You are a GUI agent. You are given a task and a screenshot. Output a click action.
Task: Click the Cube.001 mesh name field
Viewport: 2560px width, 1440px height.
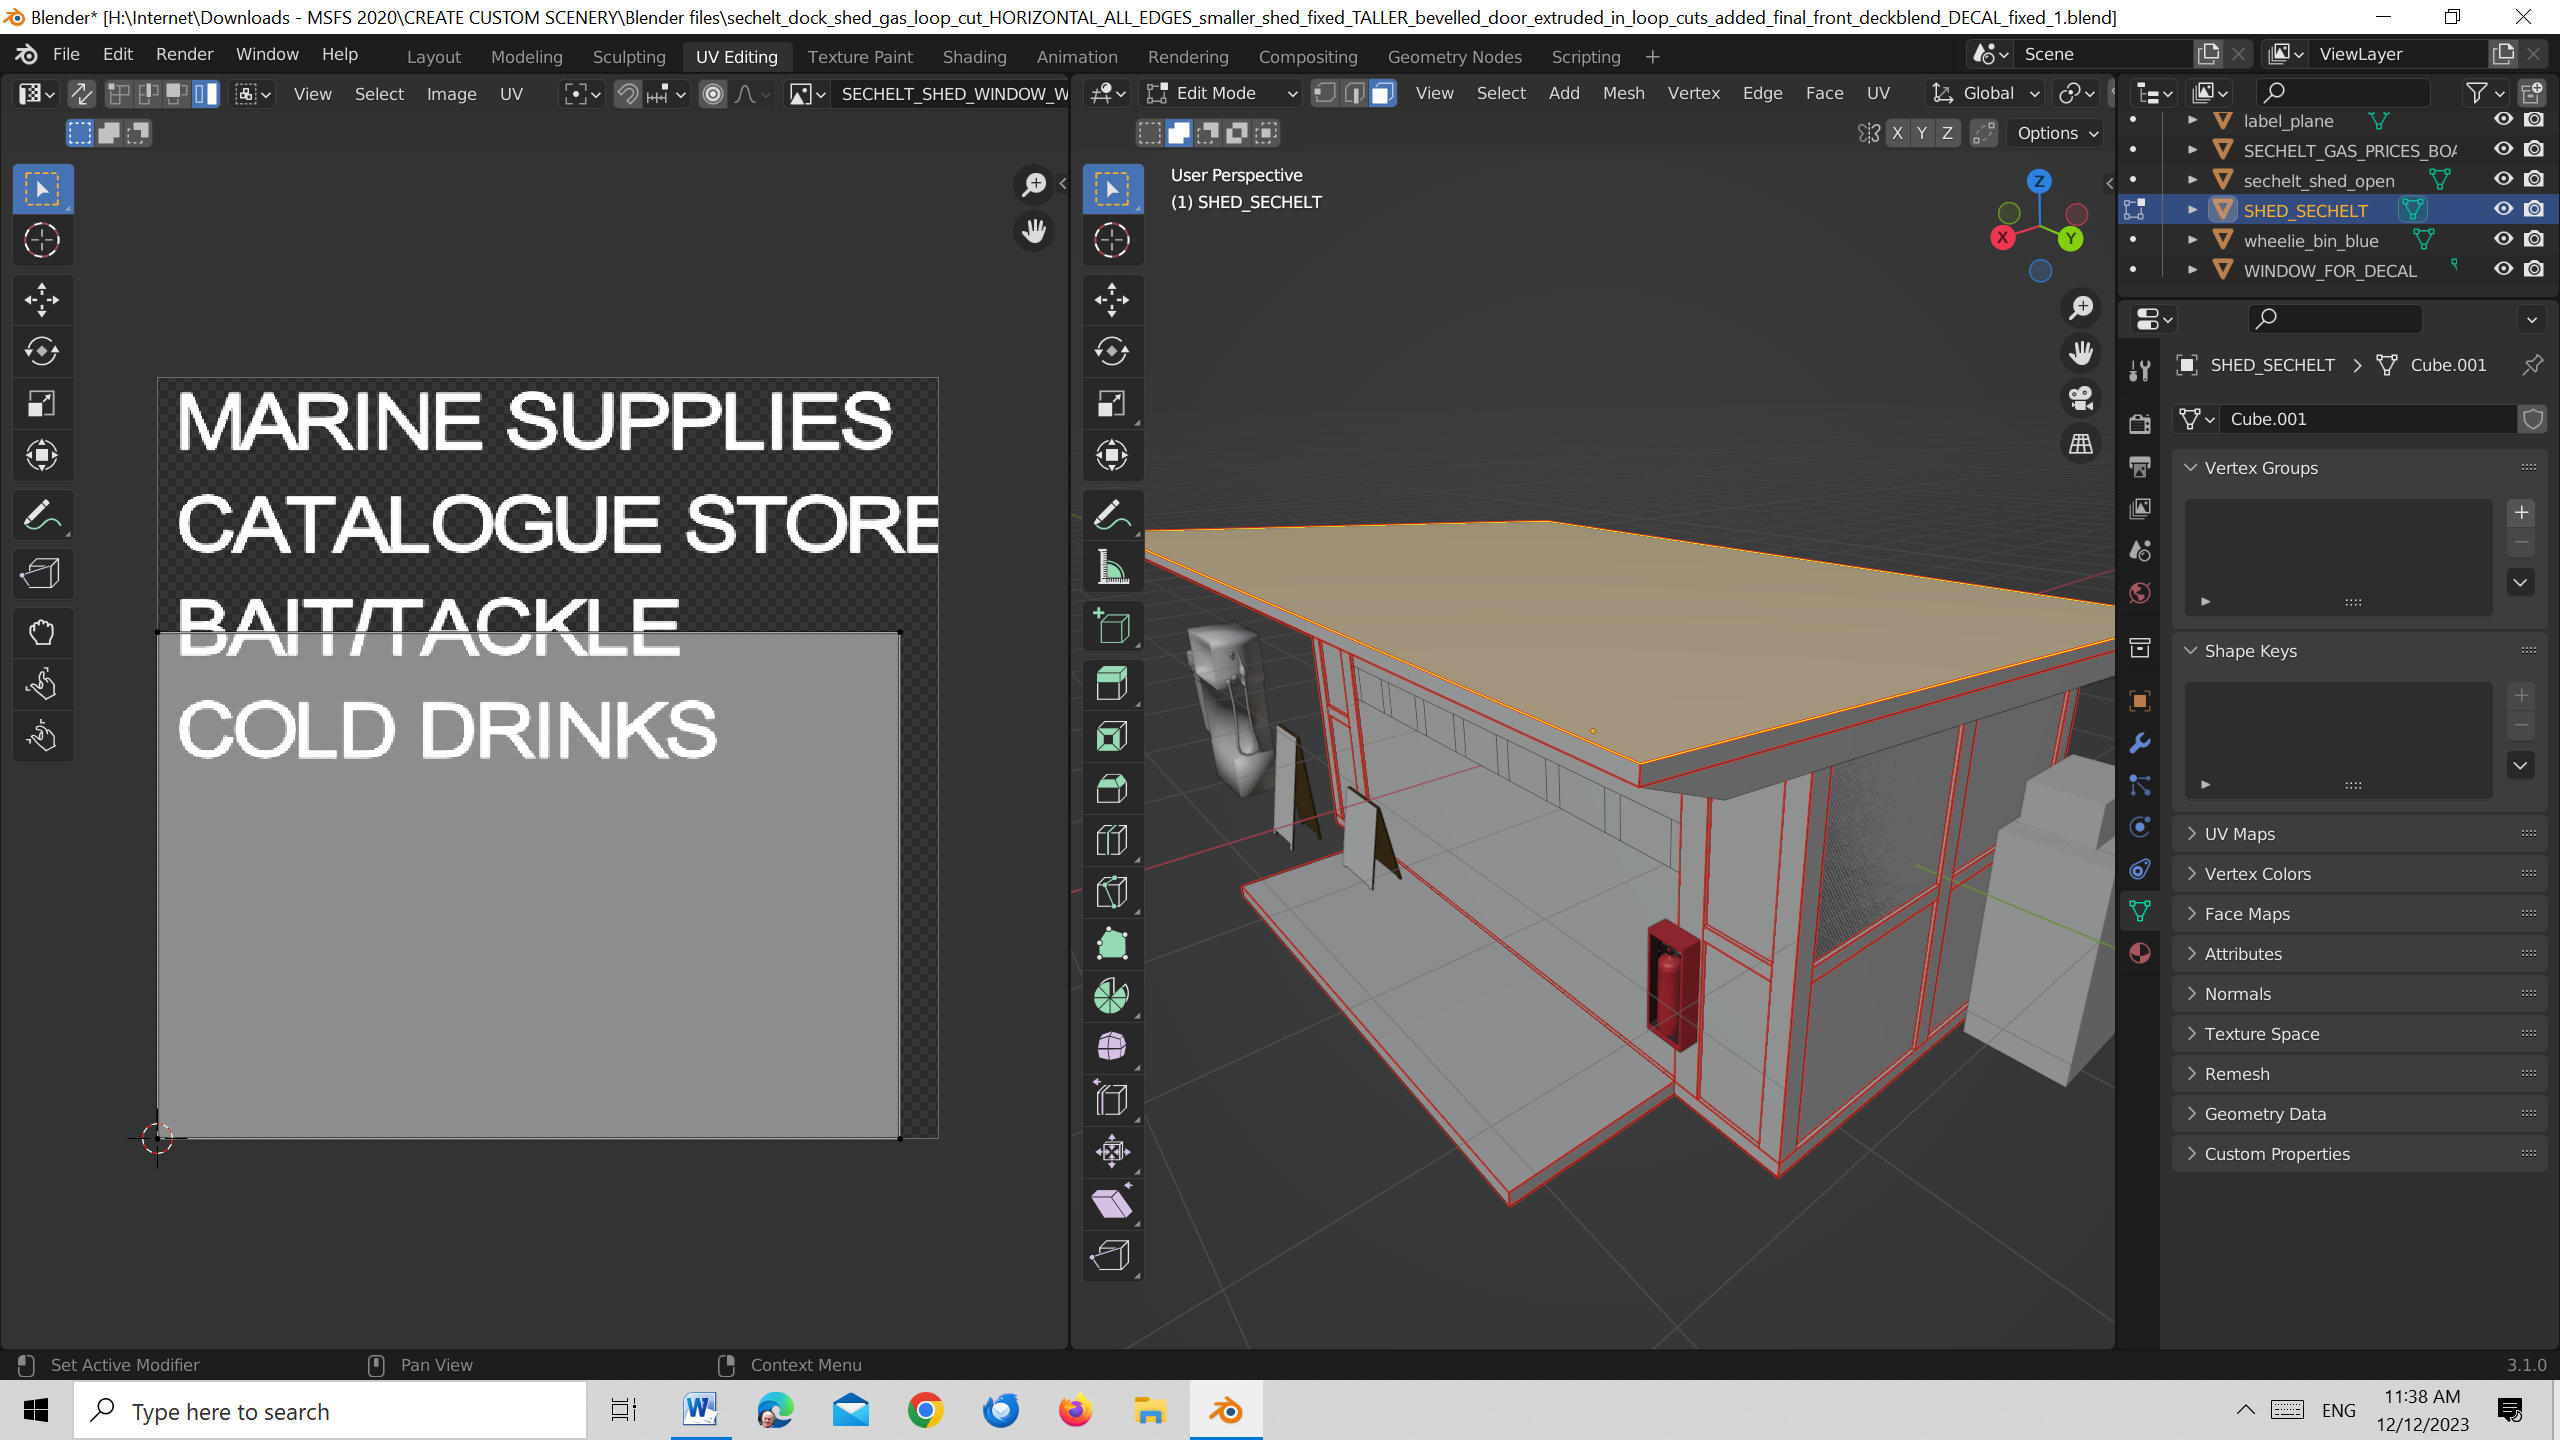(x=2367, y=419)
